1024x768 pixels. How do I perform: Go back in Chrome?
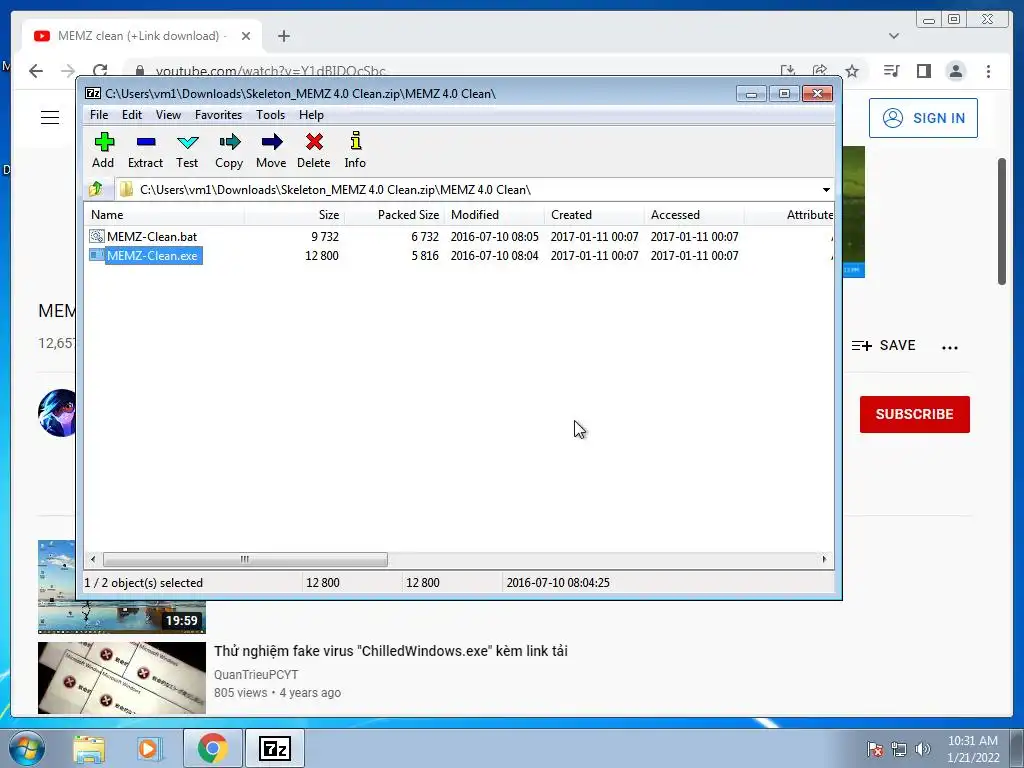(x=36, y=71)
